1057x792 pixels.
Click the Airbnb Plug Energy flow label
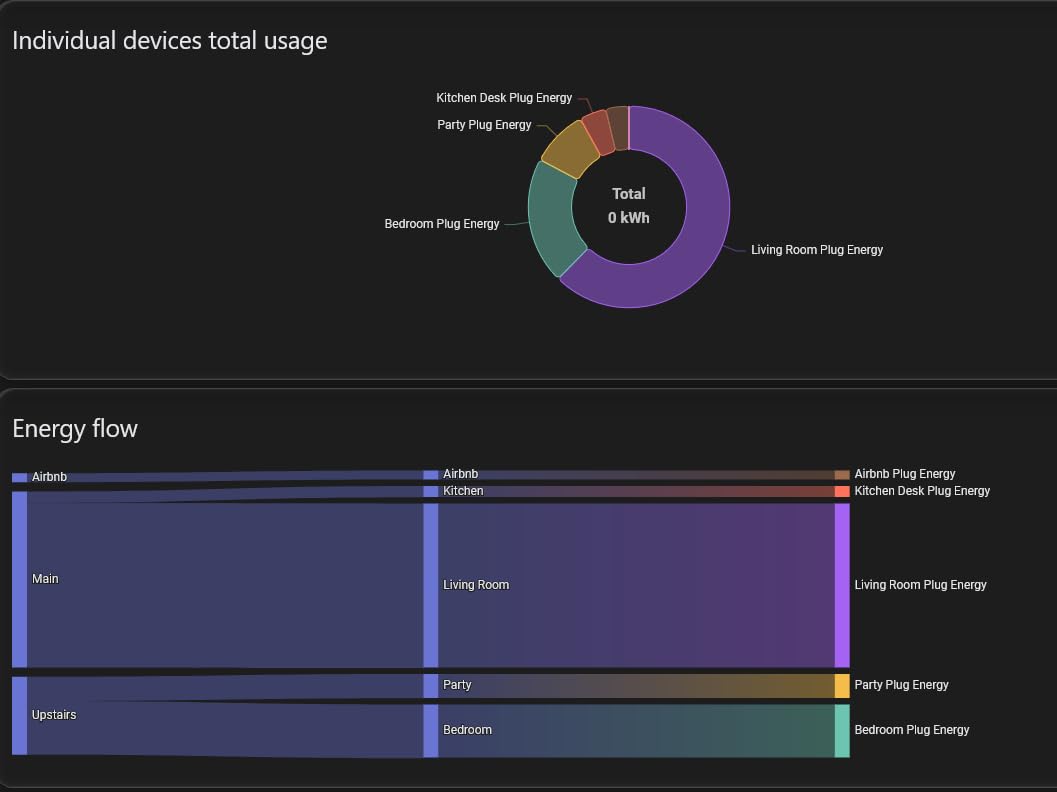tap(904, 474)
